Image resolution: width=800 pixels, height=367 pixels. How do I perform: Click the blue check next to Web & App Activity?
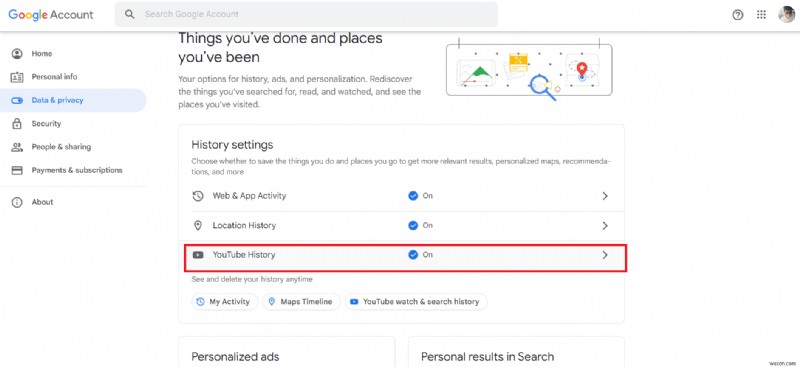413,196
